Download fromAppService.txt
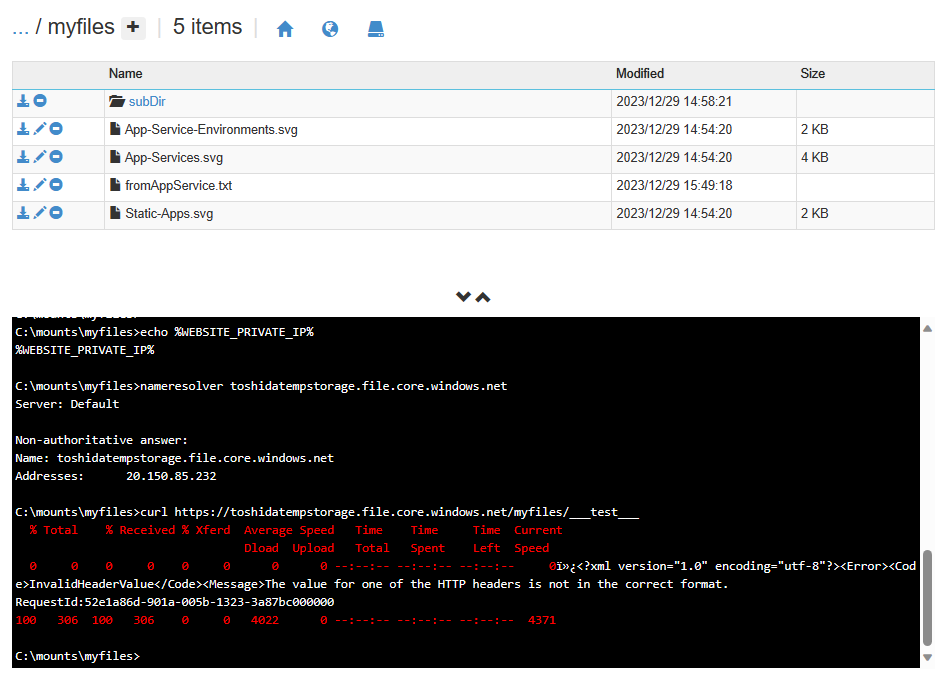 [x=23, y=185]
